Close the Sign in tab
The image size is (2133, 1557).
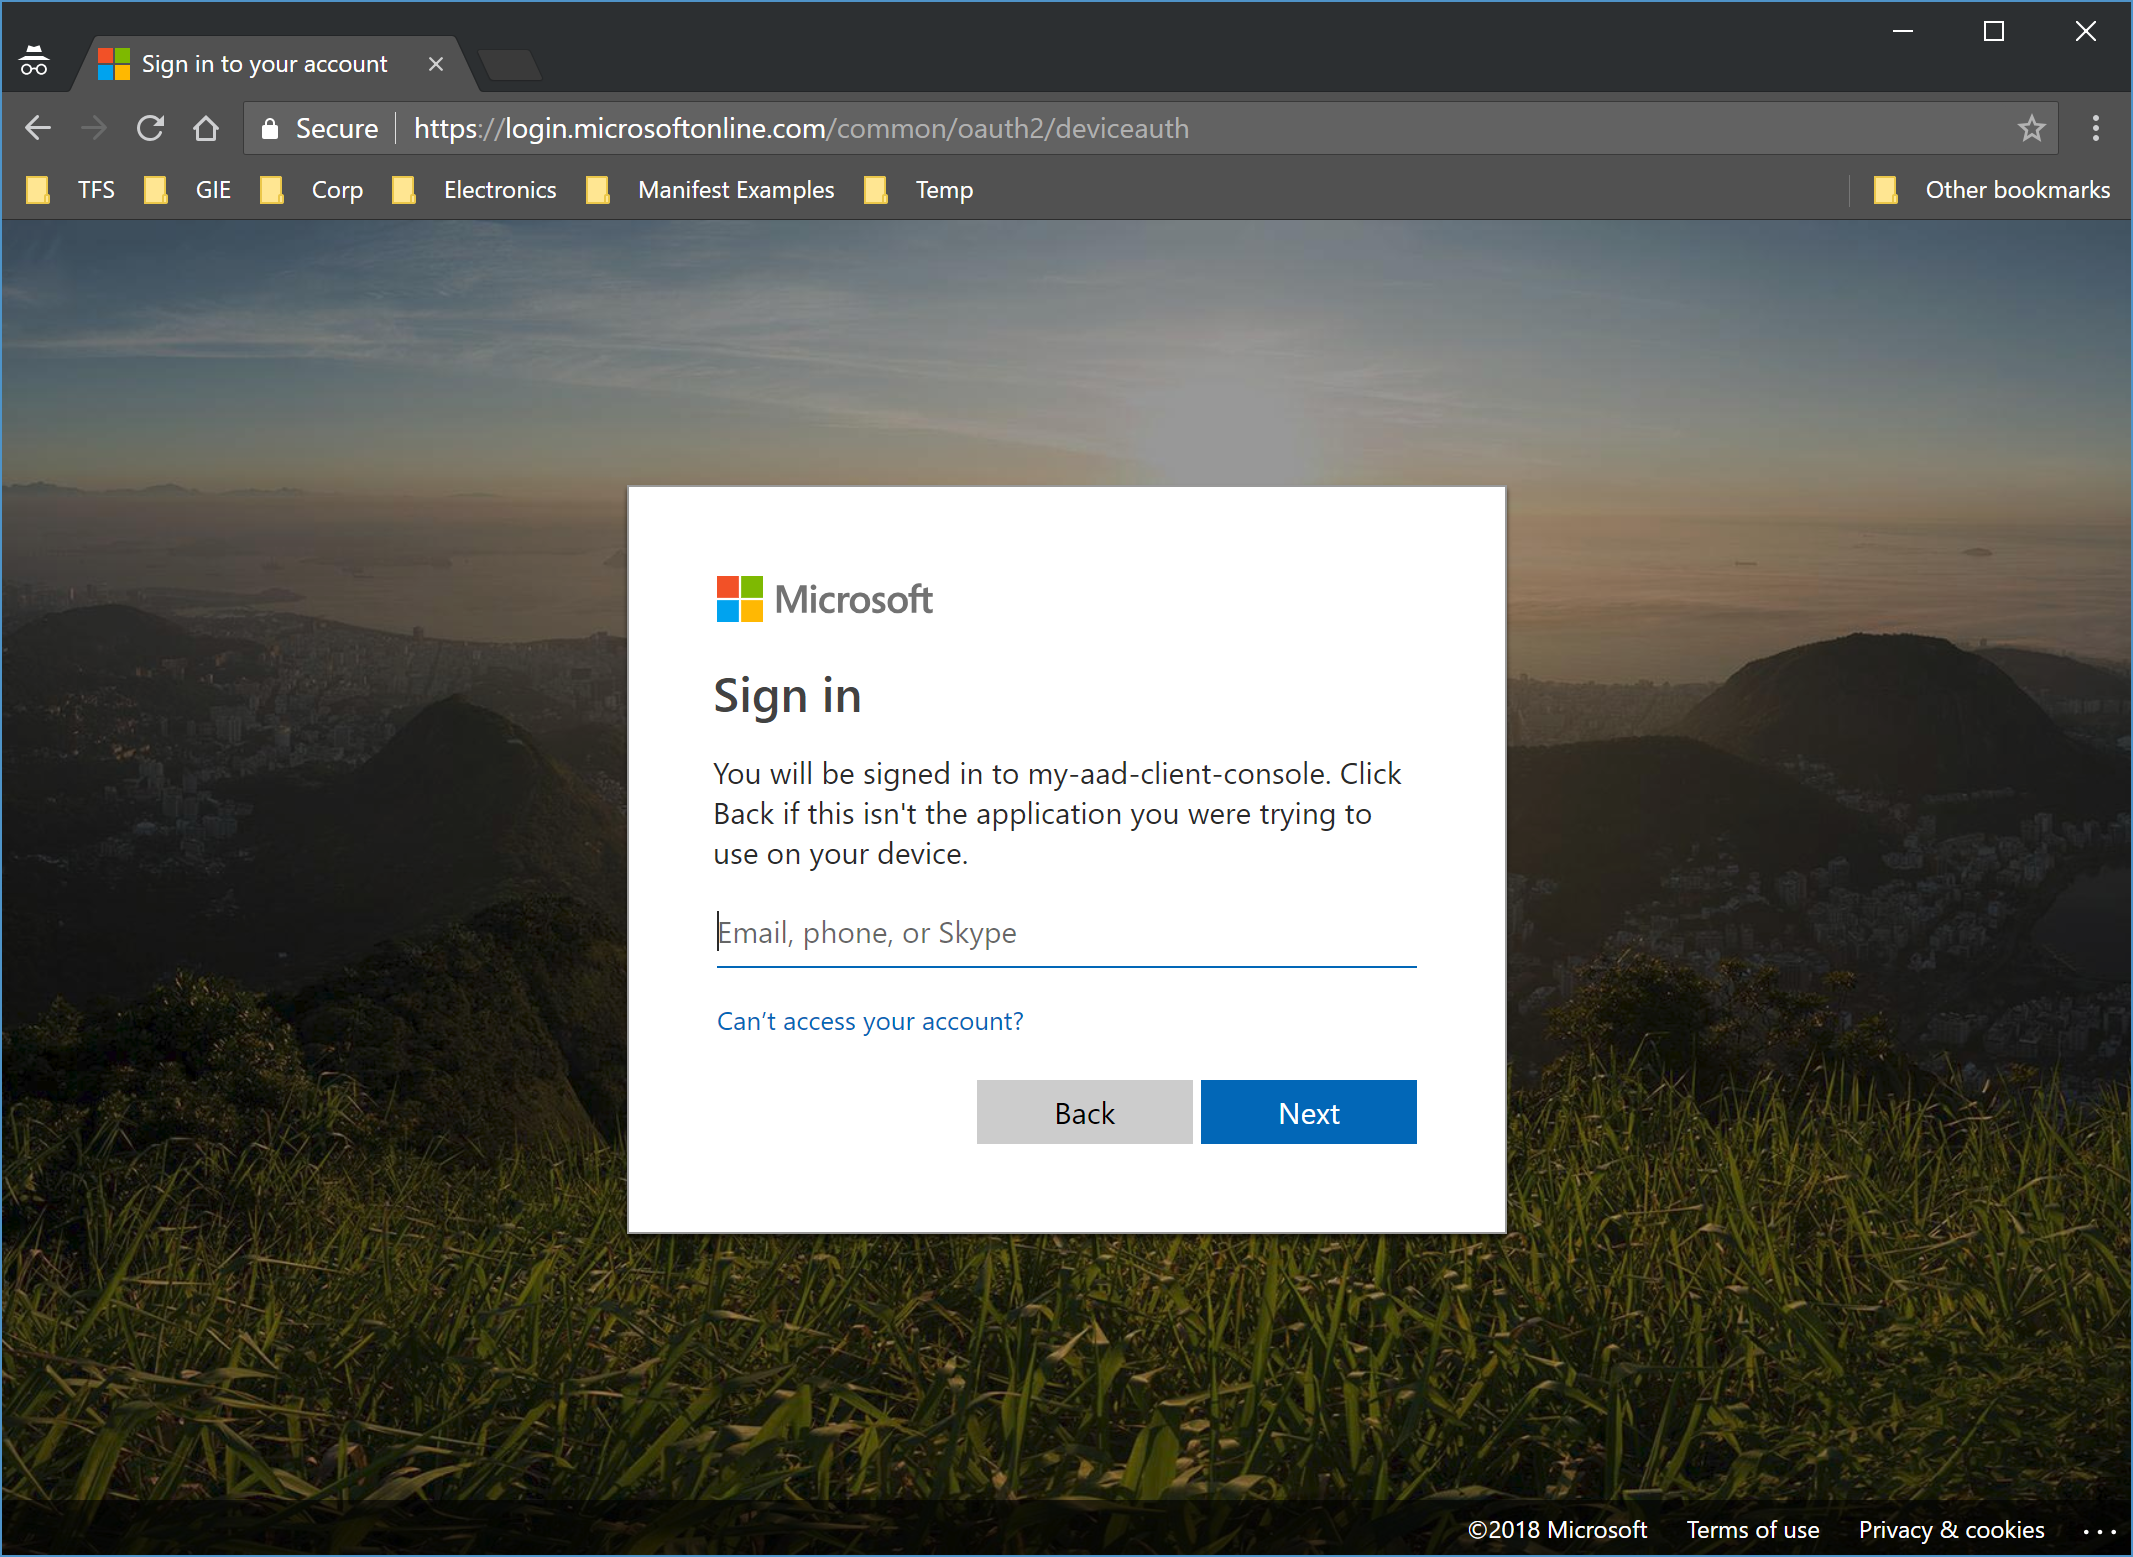(436, 64)
